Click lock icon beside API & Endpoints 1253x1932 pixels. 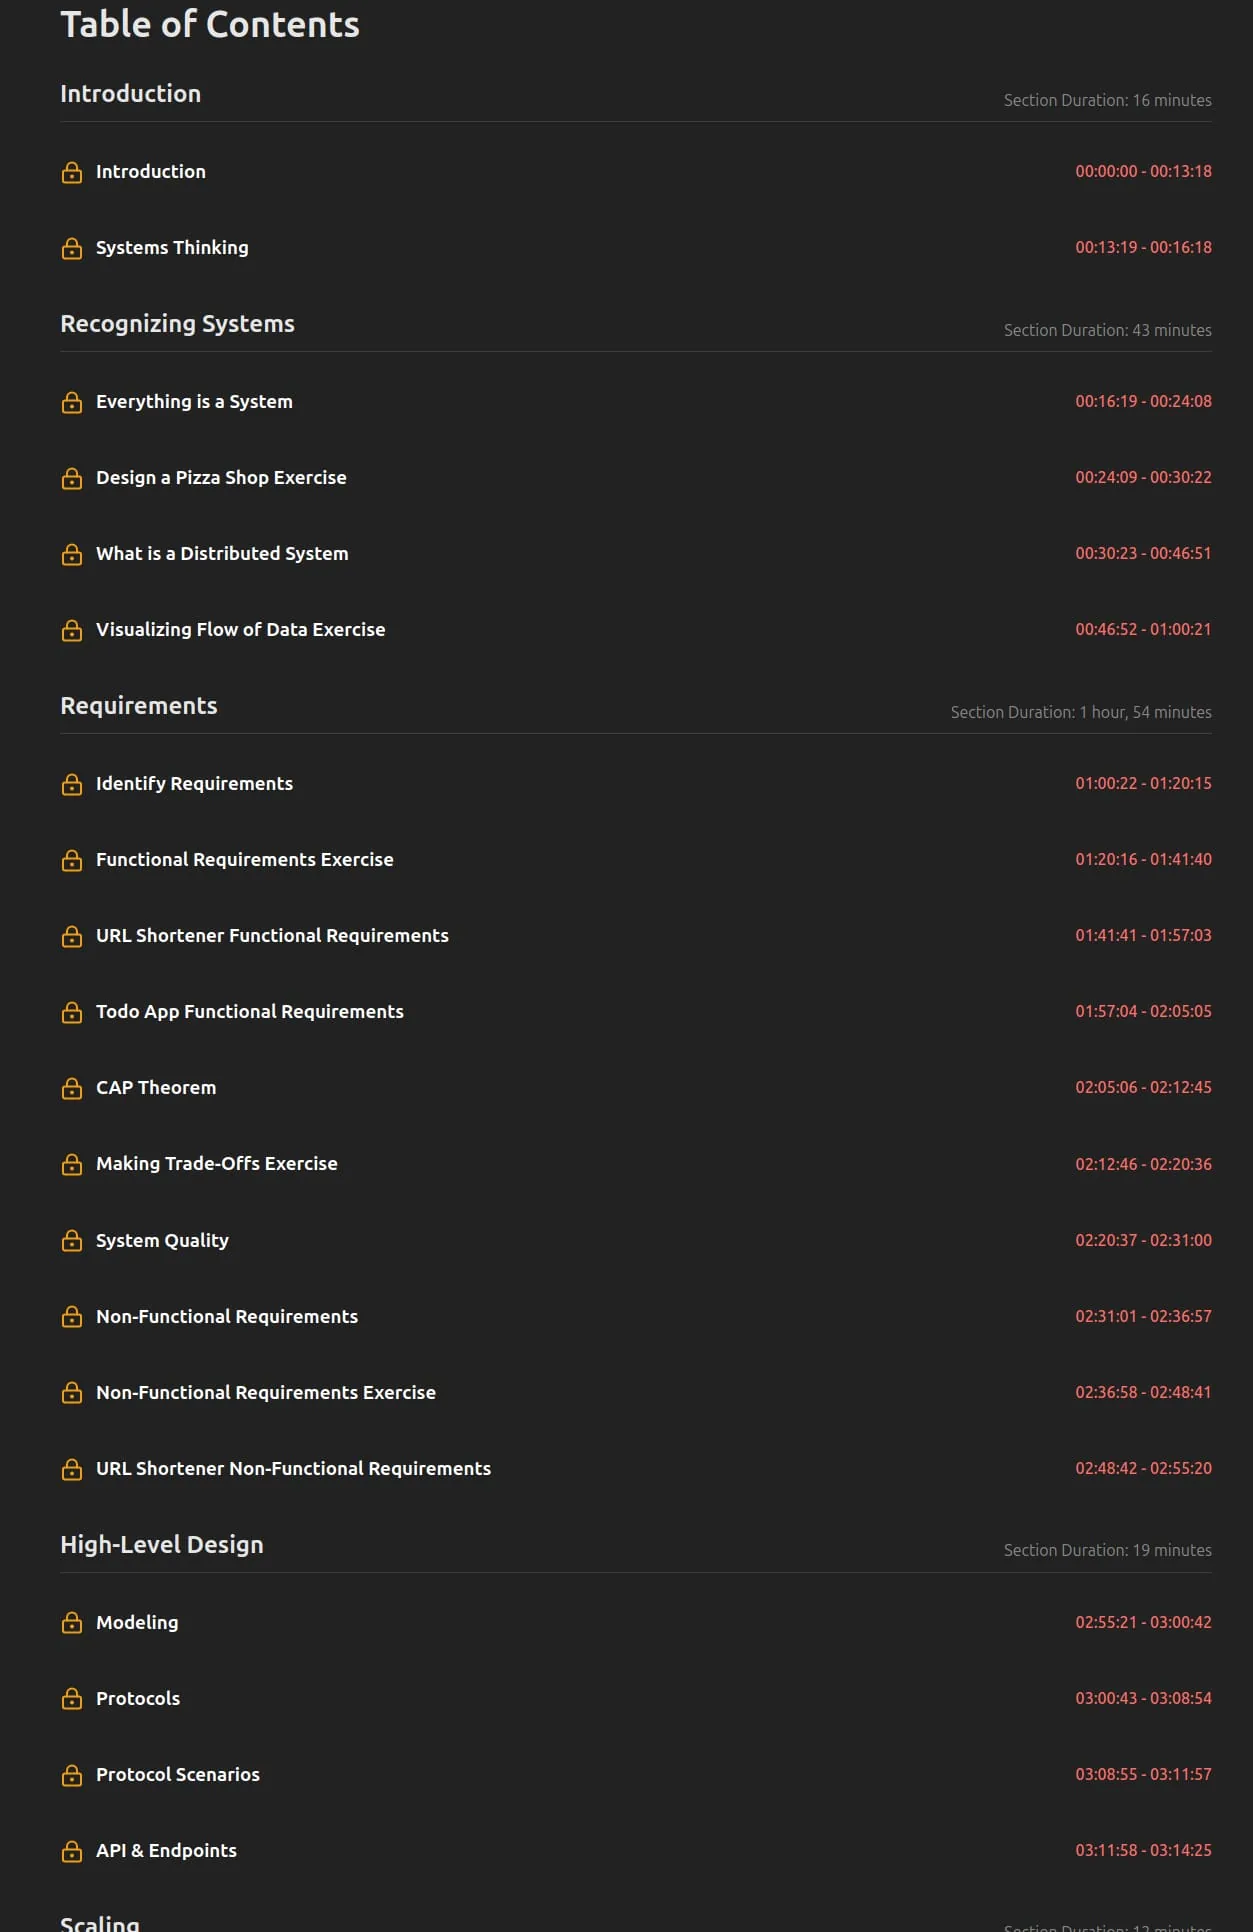(x=72, y=1851)
